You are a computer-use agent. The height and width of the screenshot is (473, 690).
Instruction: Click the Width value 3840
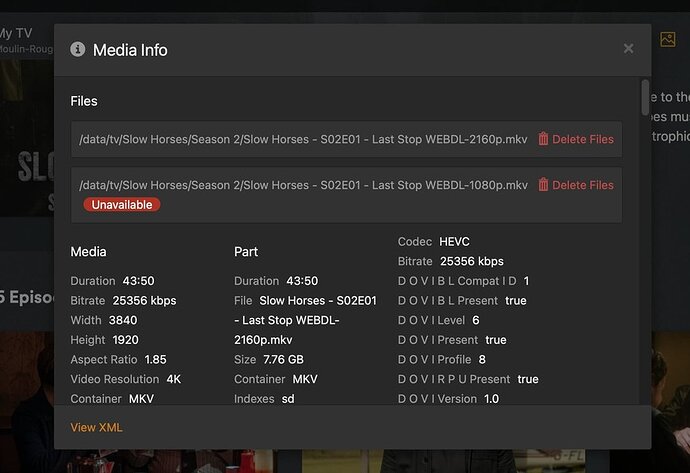point(123,320)
